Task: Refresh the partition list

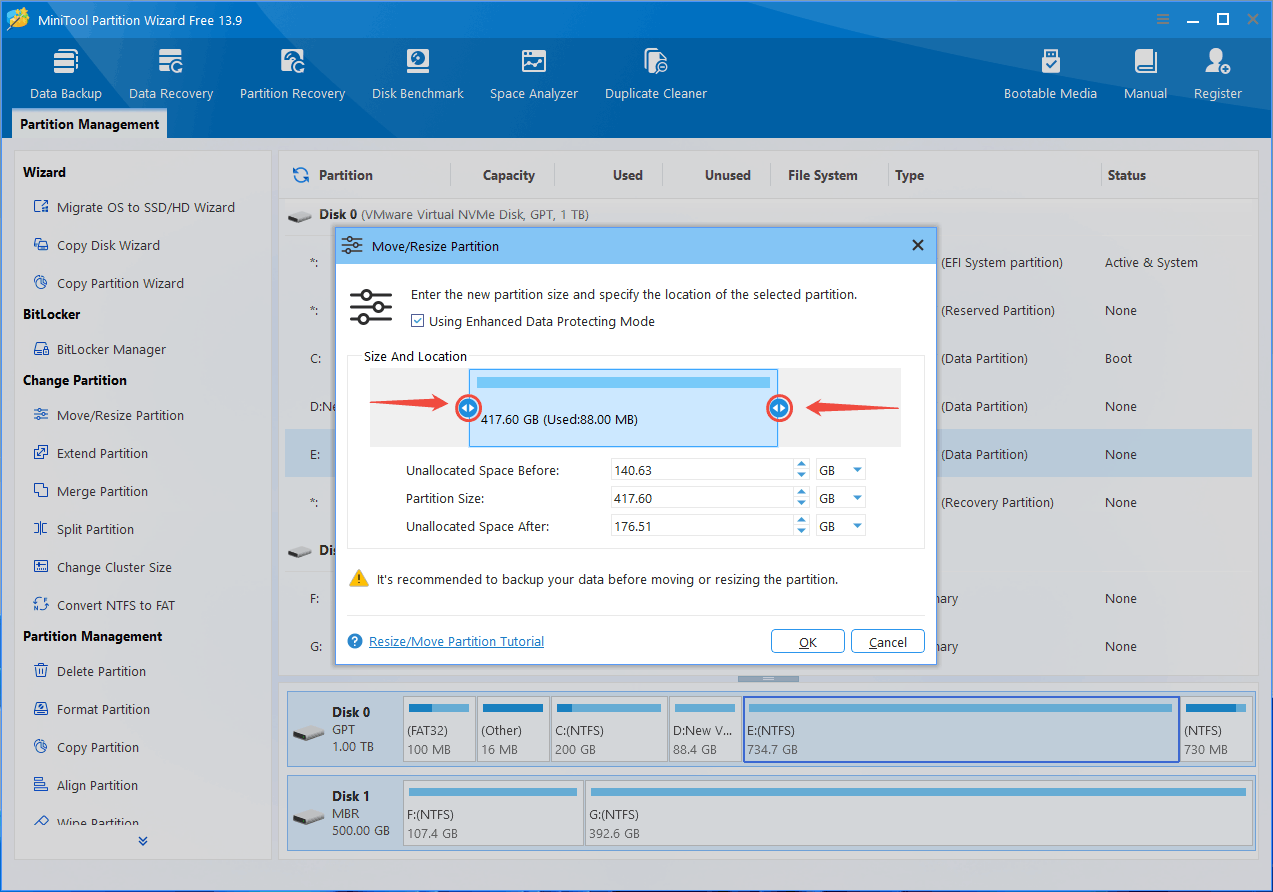Action: (x=300, y=175)
